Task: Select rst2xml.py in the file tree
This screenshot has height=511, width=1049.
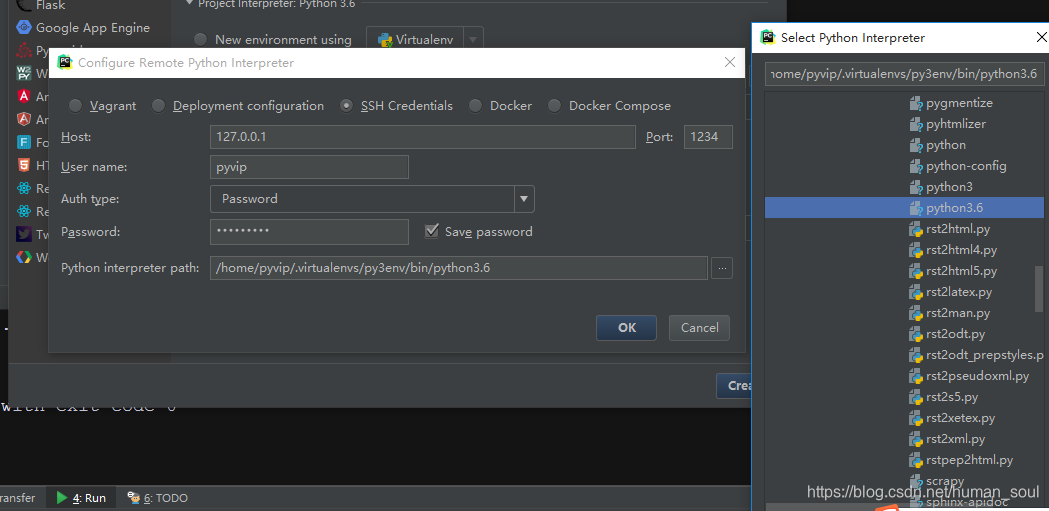Action: coord(955,439)
